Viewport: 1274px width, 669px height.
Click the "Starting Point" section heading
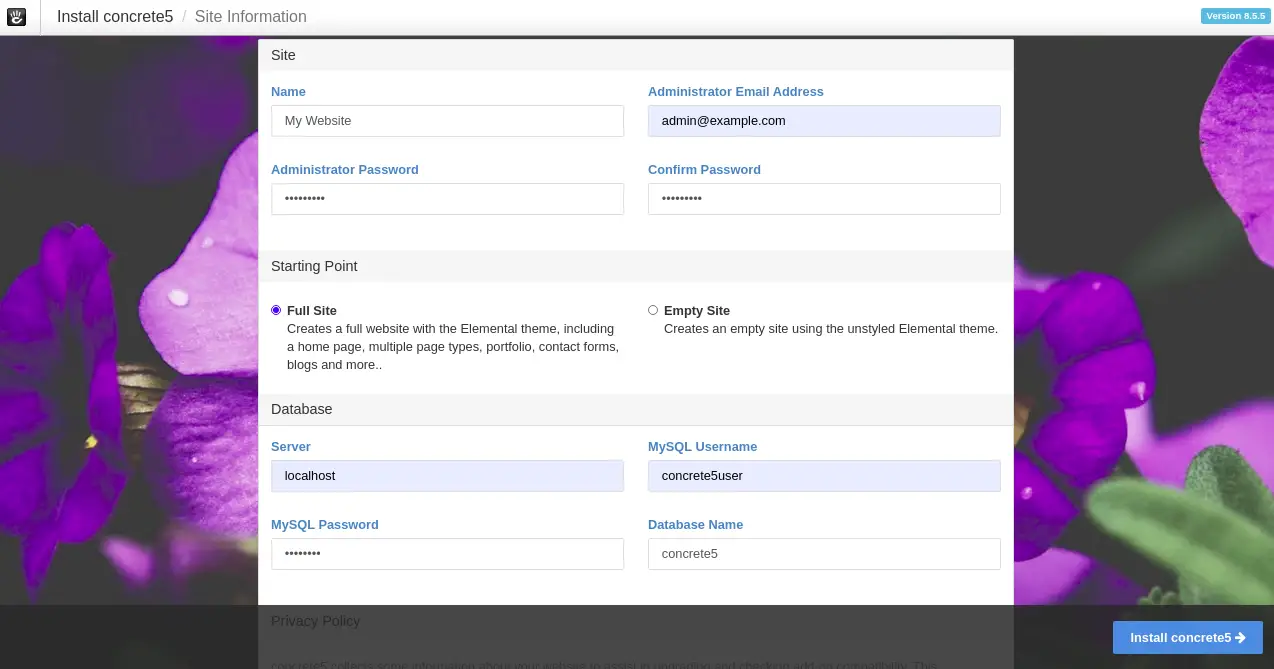pos(314,266)
